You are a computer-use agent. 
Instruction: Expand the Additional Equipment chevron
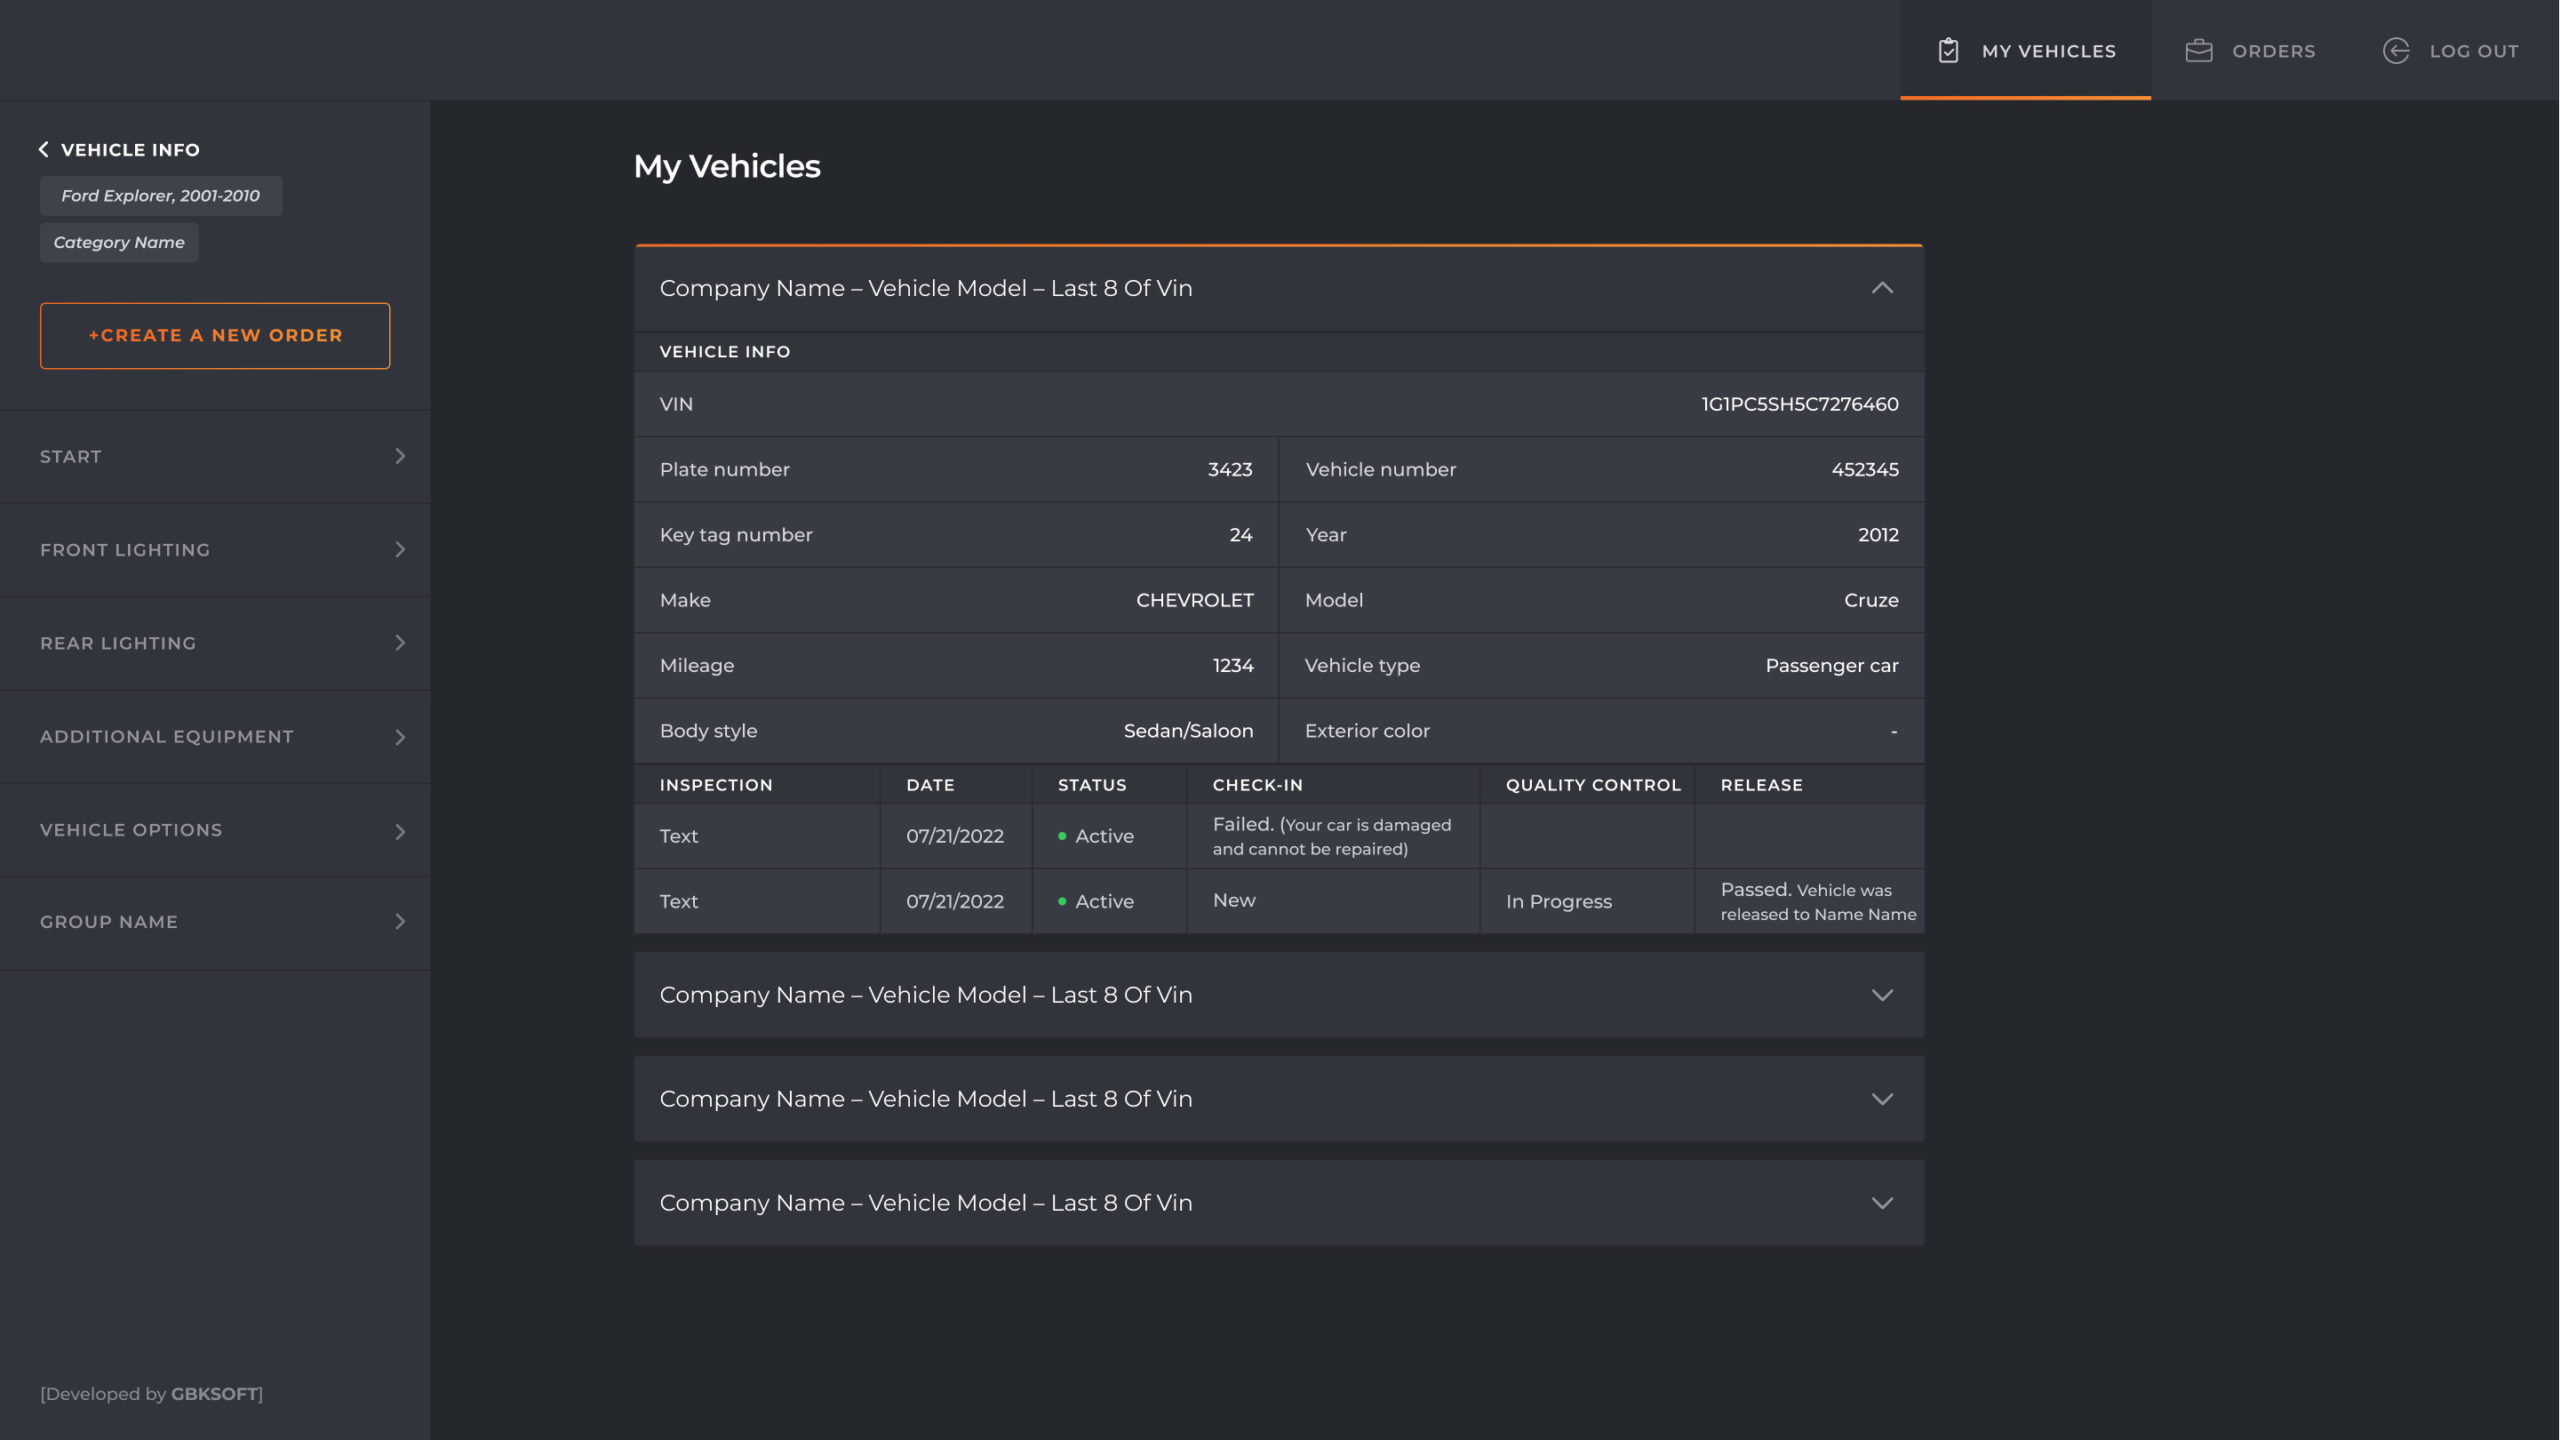(400, 737)
